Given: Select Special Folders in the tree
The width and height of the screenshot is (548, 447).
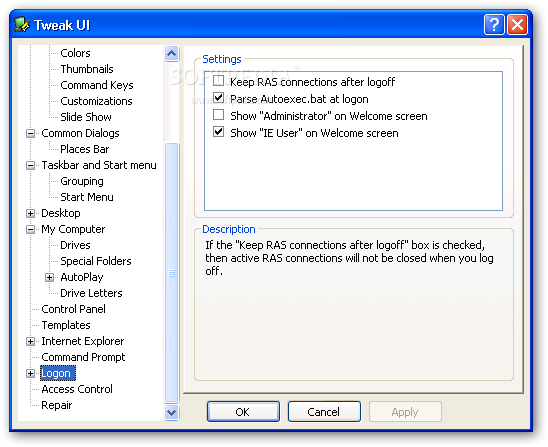Looking at the screenshot, I should point(96,261).
